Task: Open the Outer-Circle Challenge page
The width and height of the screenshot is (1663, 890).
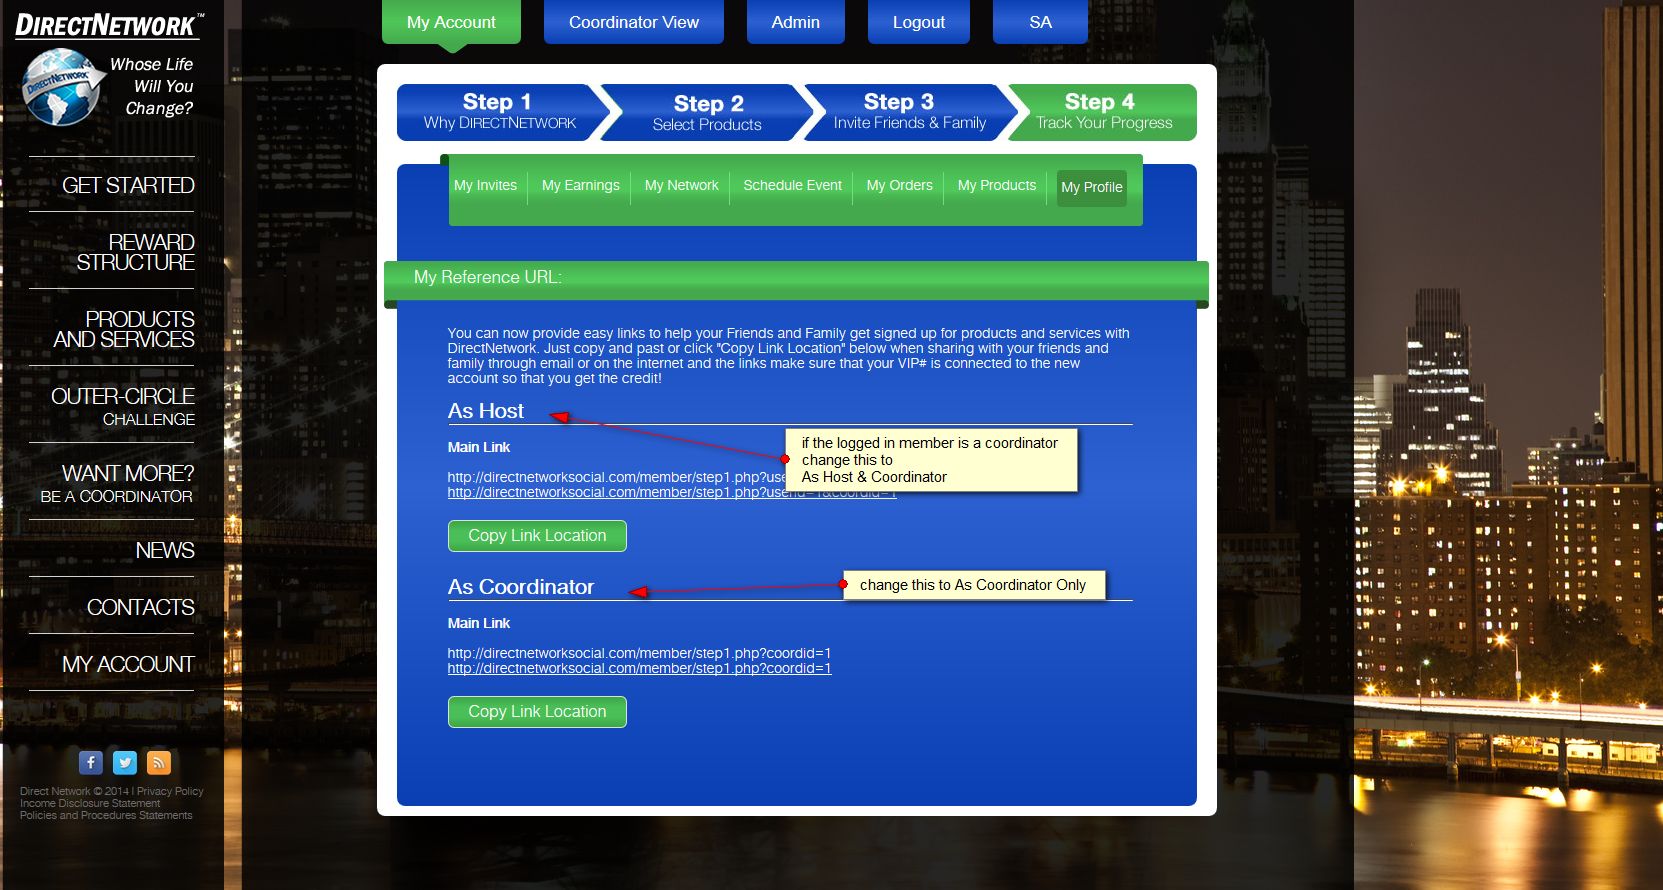Action: pyautogui.click(x=123, y=406)
